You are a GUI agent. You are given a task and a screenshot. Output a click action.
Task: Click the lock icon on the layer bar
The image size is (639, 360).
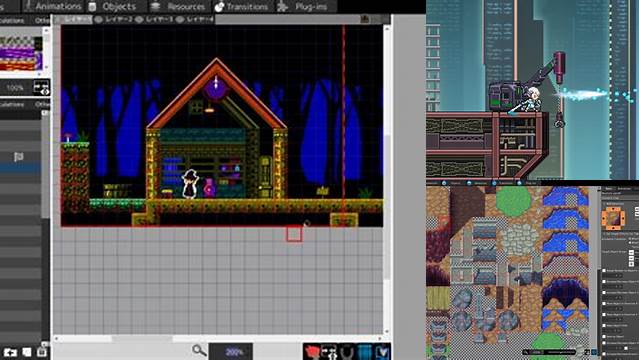365,19
